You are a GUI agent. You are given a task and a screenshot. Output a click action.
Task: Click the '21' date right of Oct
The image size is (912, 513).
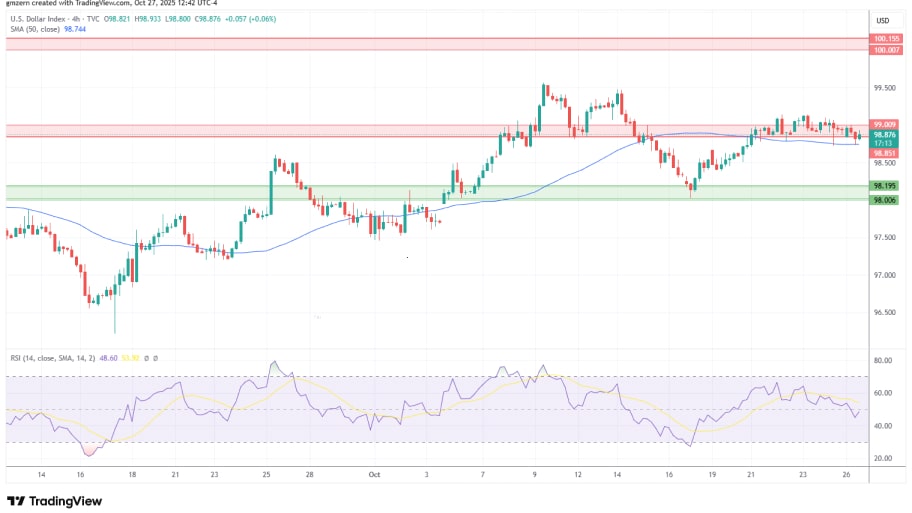pyautogui.click(x=751, y=476)
